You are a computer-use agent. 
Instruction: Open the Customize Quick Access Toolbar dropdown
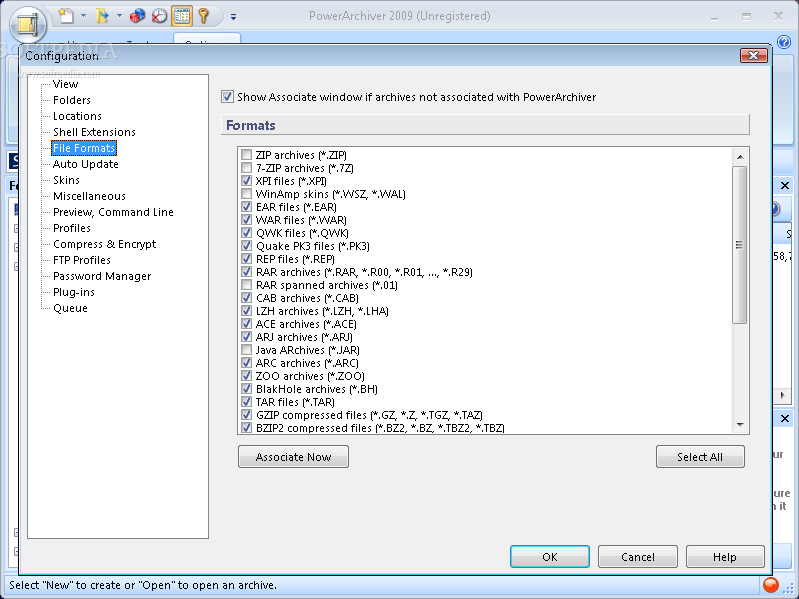coord(233,17)
